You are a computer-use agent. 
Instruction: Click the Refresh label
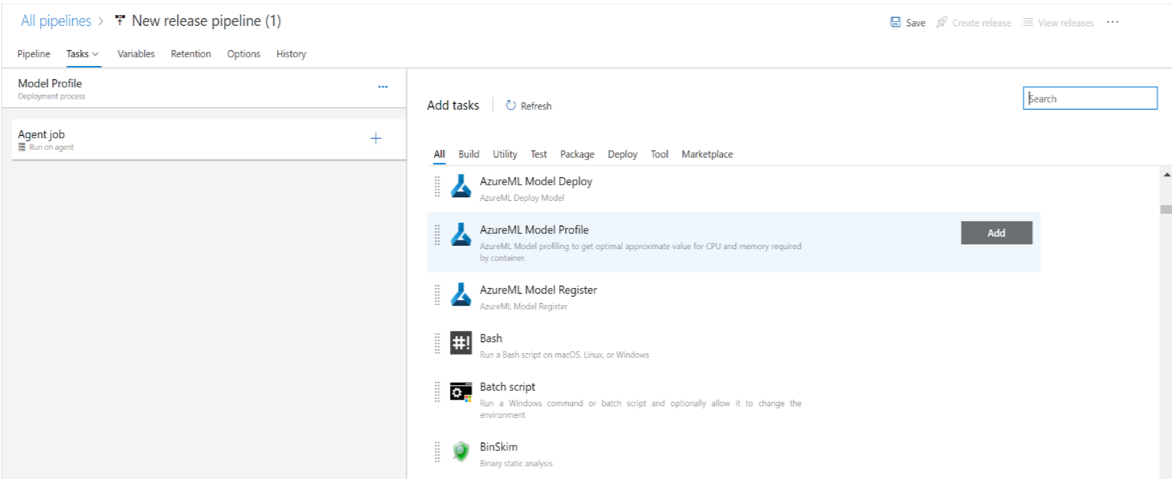pyautogui.click(x=536, y=106)
